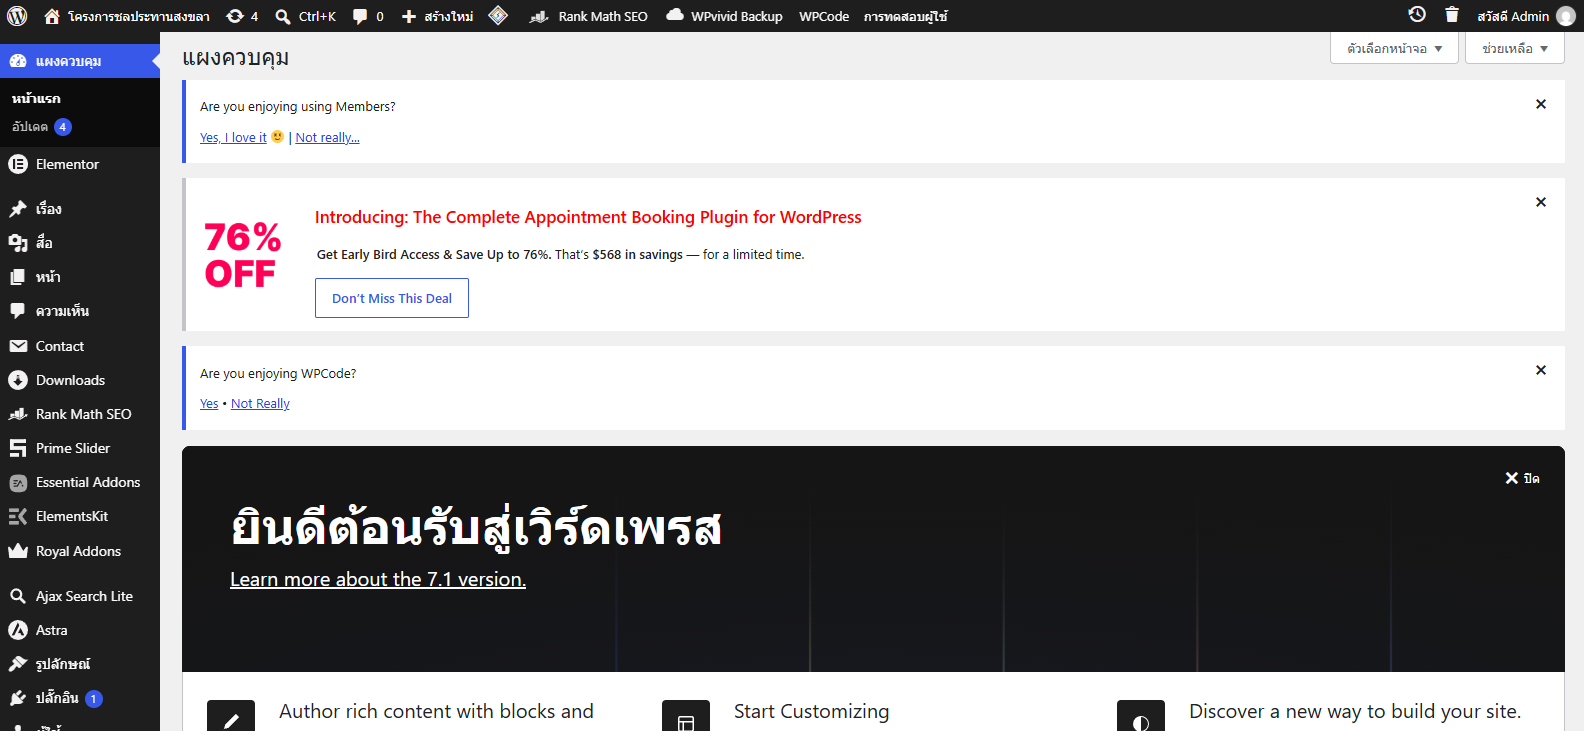
Task: Click the comments bubble showing 0
Action: [x=368, y=16]
